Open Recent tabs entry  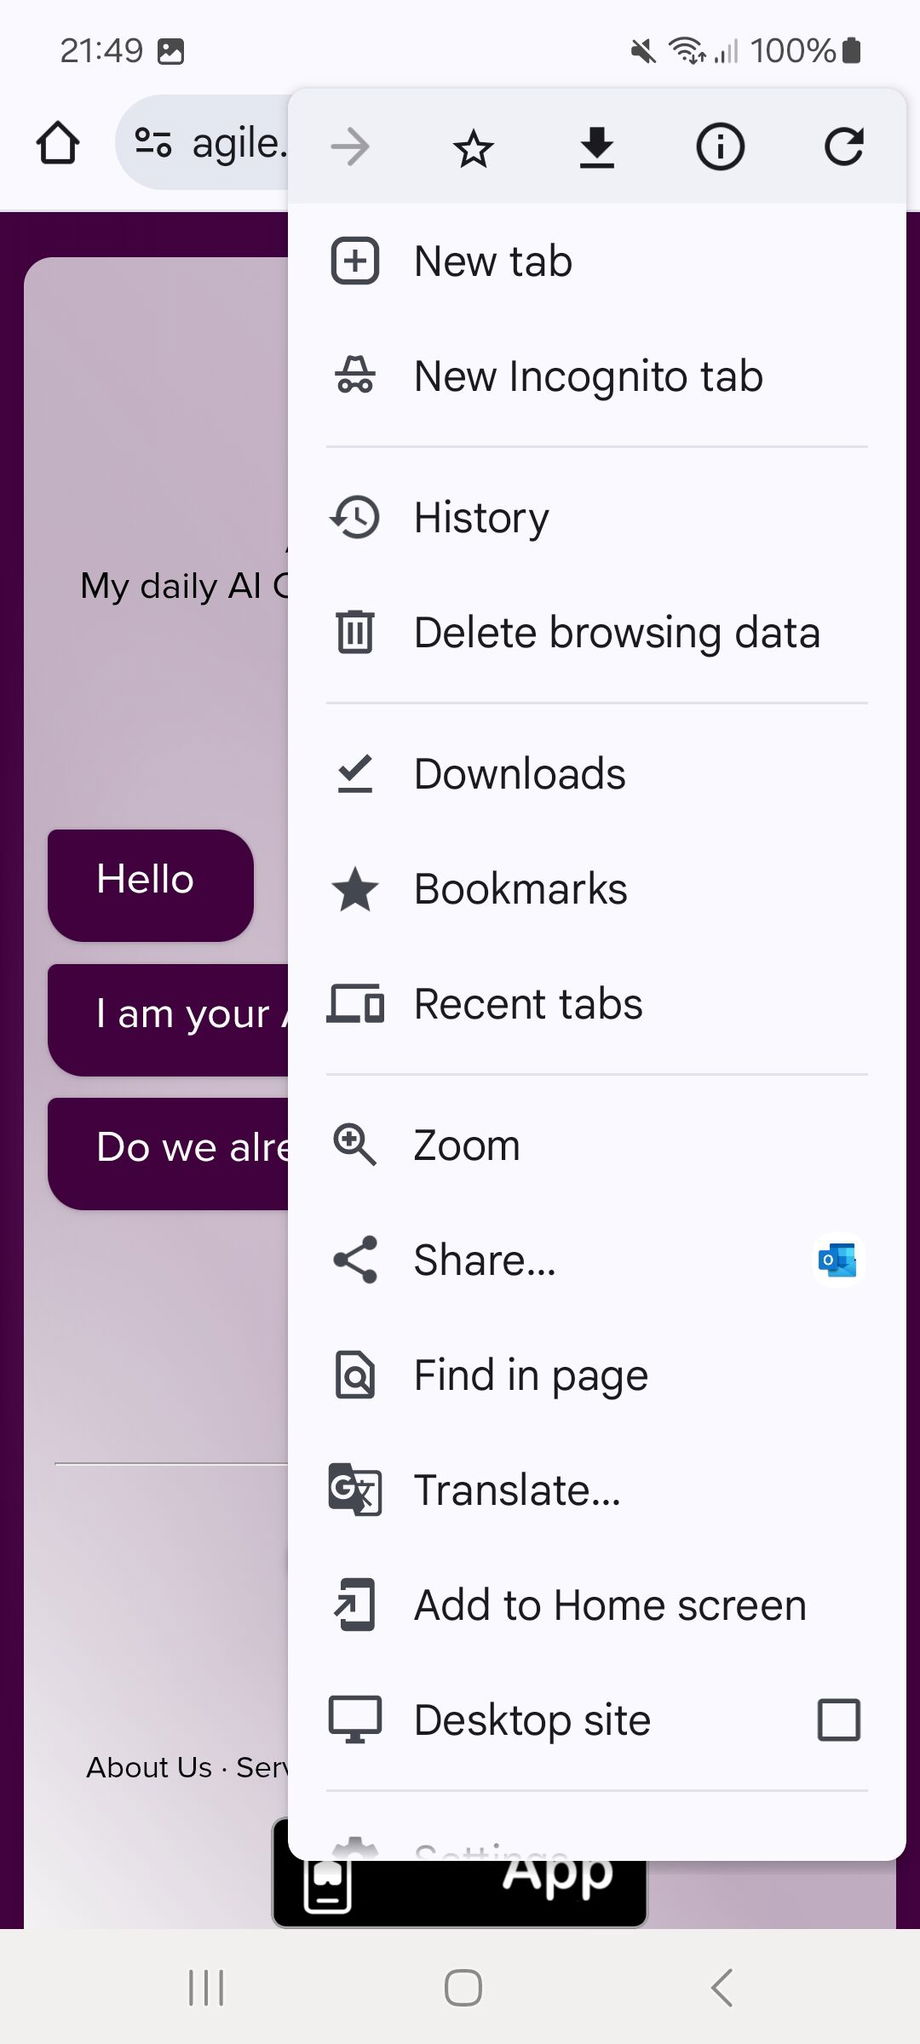click(528, 1004)
